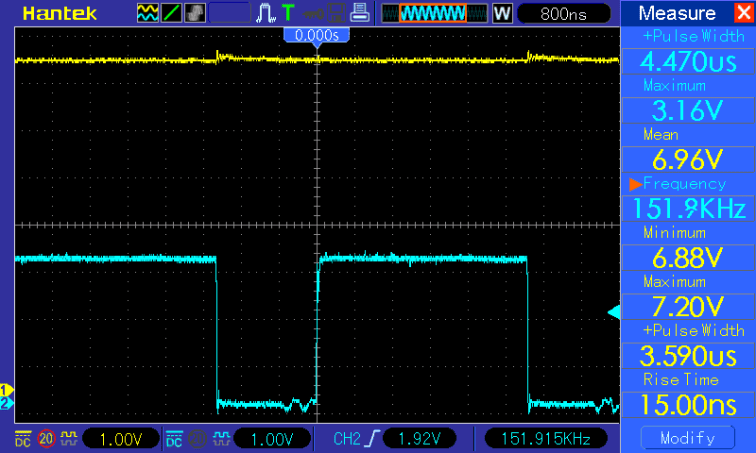Click the W window mode icon
The height and width of the screenshot is (453, 756).
pos(502,14)
